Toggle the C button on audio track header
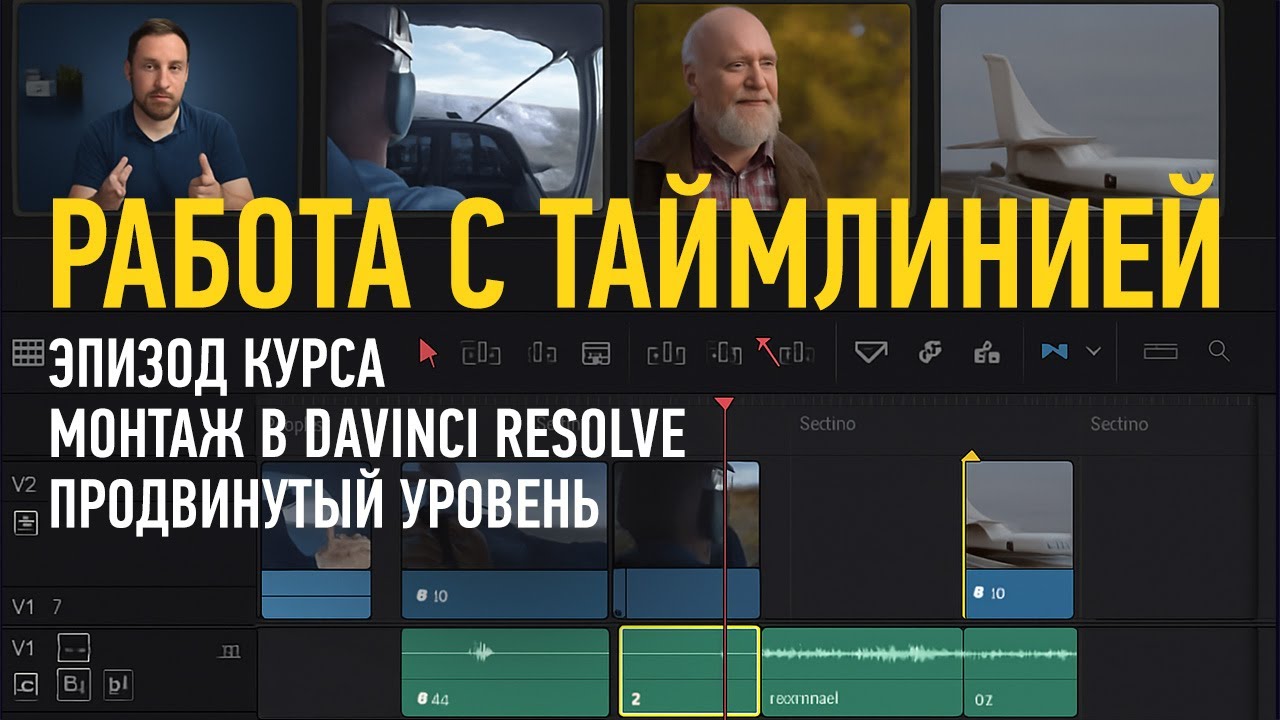 [26, 685]
